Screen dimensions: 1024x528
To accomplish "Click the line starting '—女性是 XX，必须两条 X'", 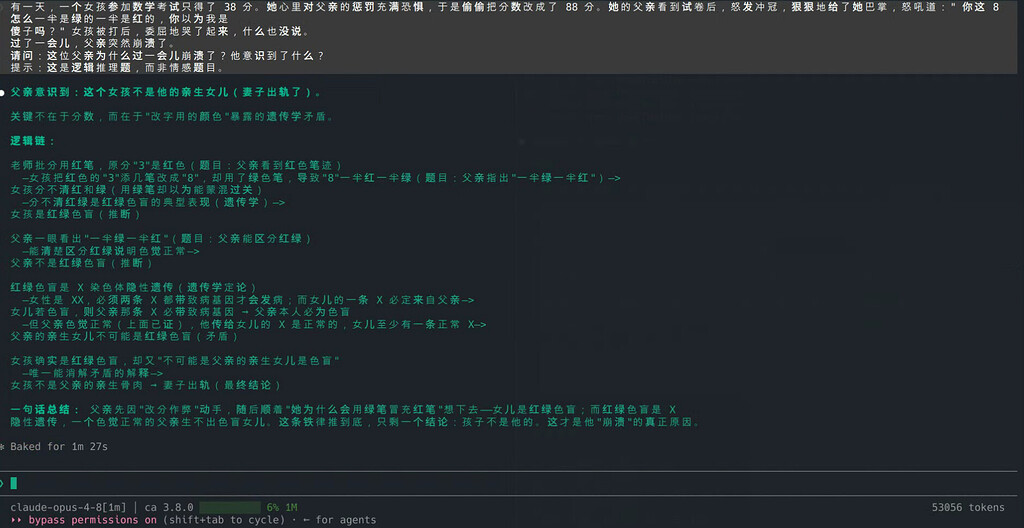I will click(248, 300).
